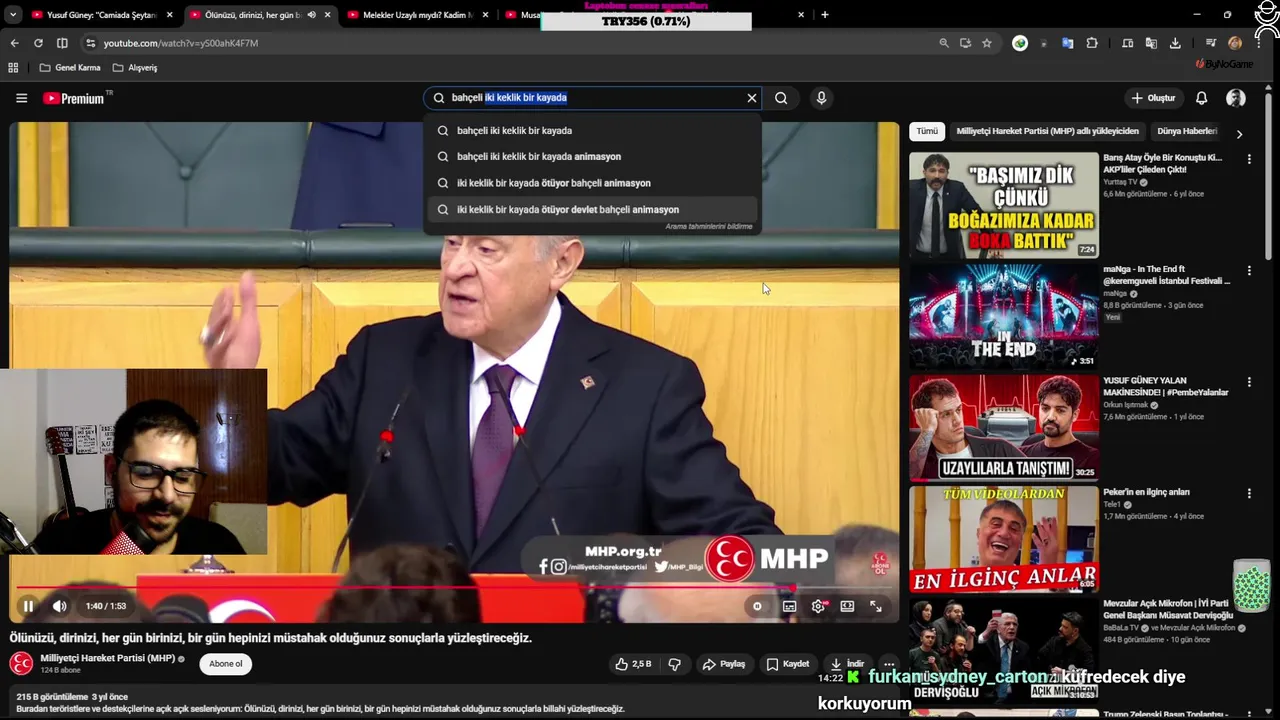1280x720 pixels.
Task: Select suggestion ending 'devlet bahçeli animasyon'
Action: tap(592, 209)
